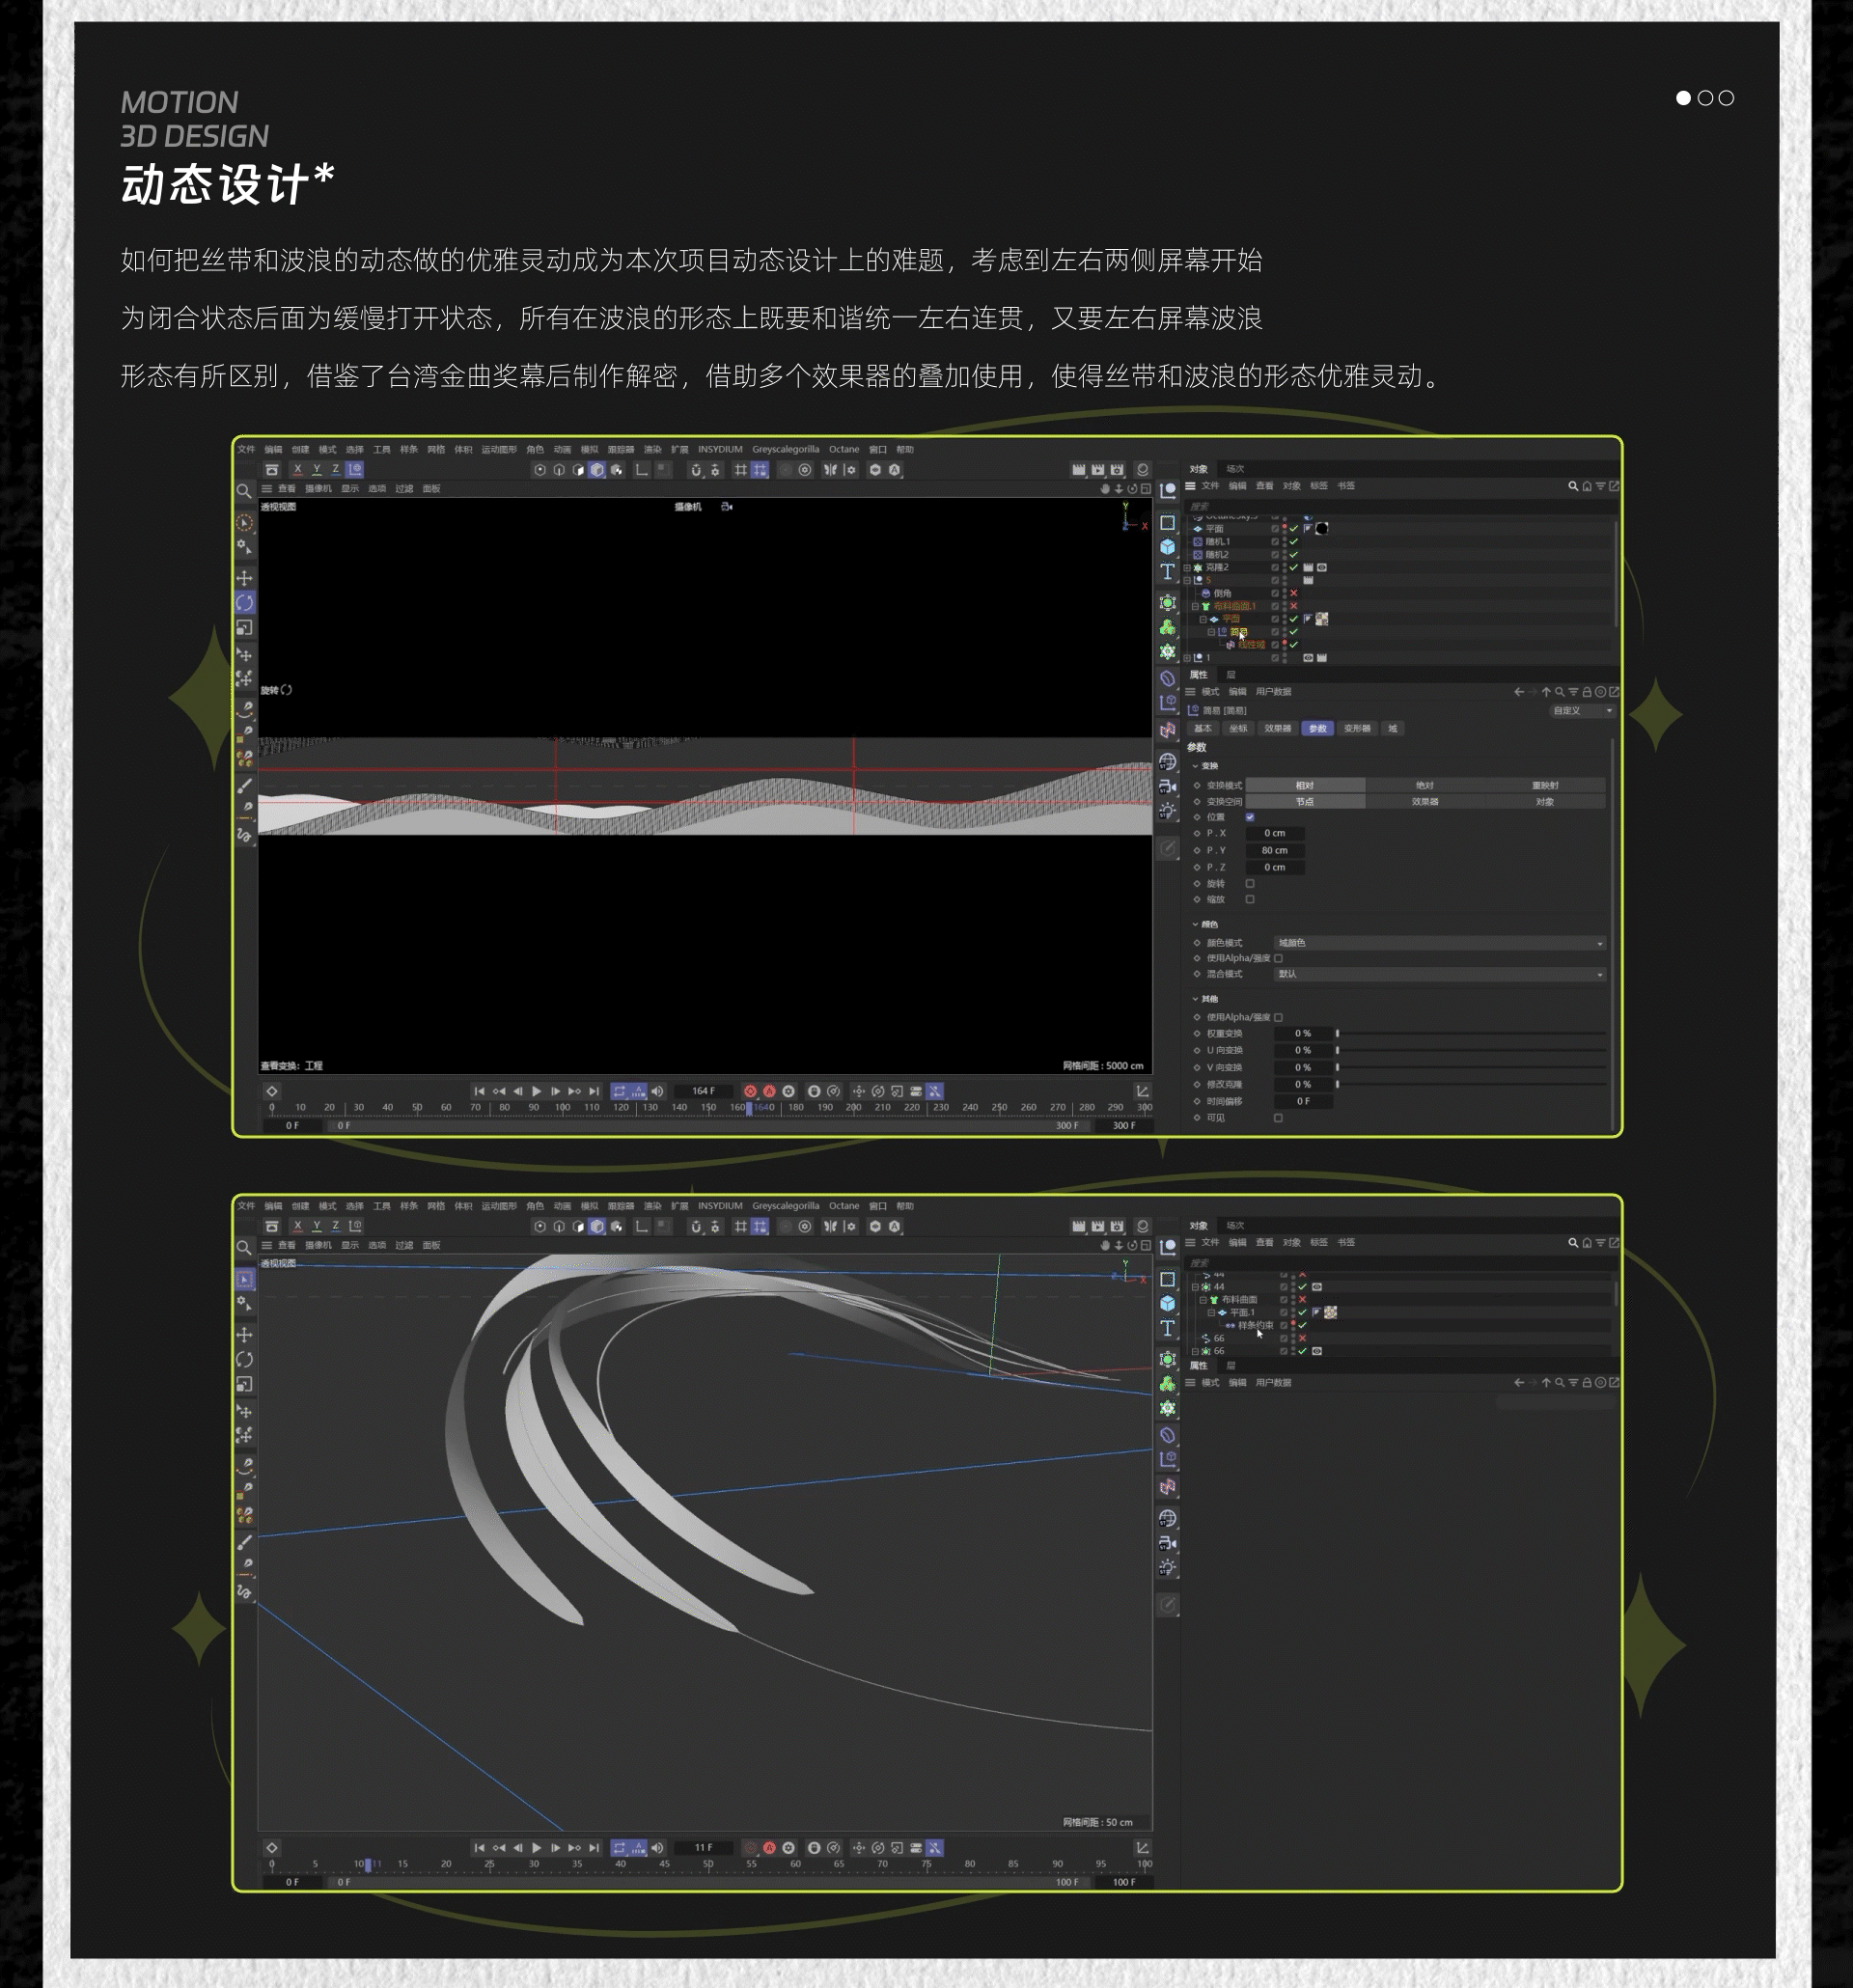Click the cube primitive icon in upper window
Image resolution: width=1853 pixels, height=1988 pixels.
pos(1167,547)
